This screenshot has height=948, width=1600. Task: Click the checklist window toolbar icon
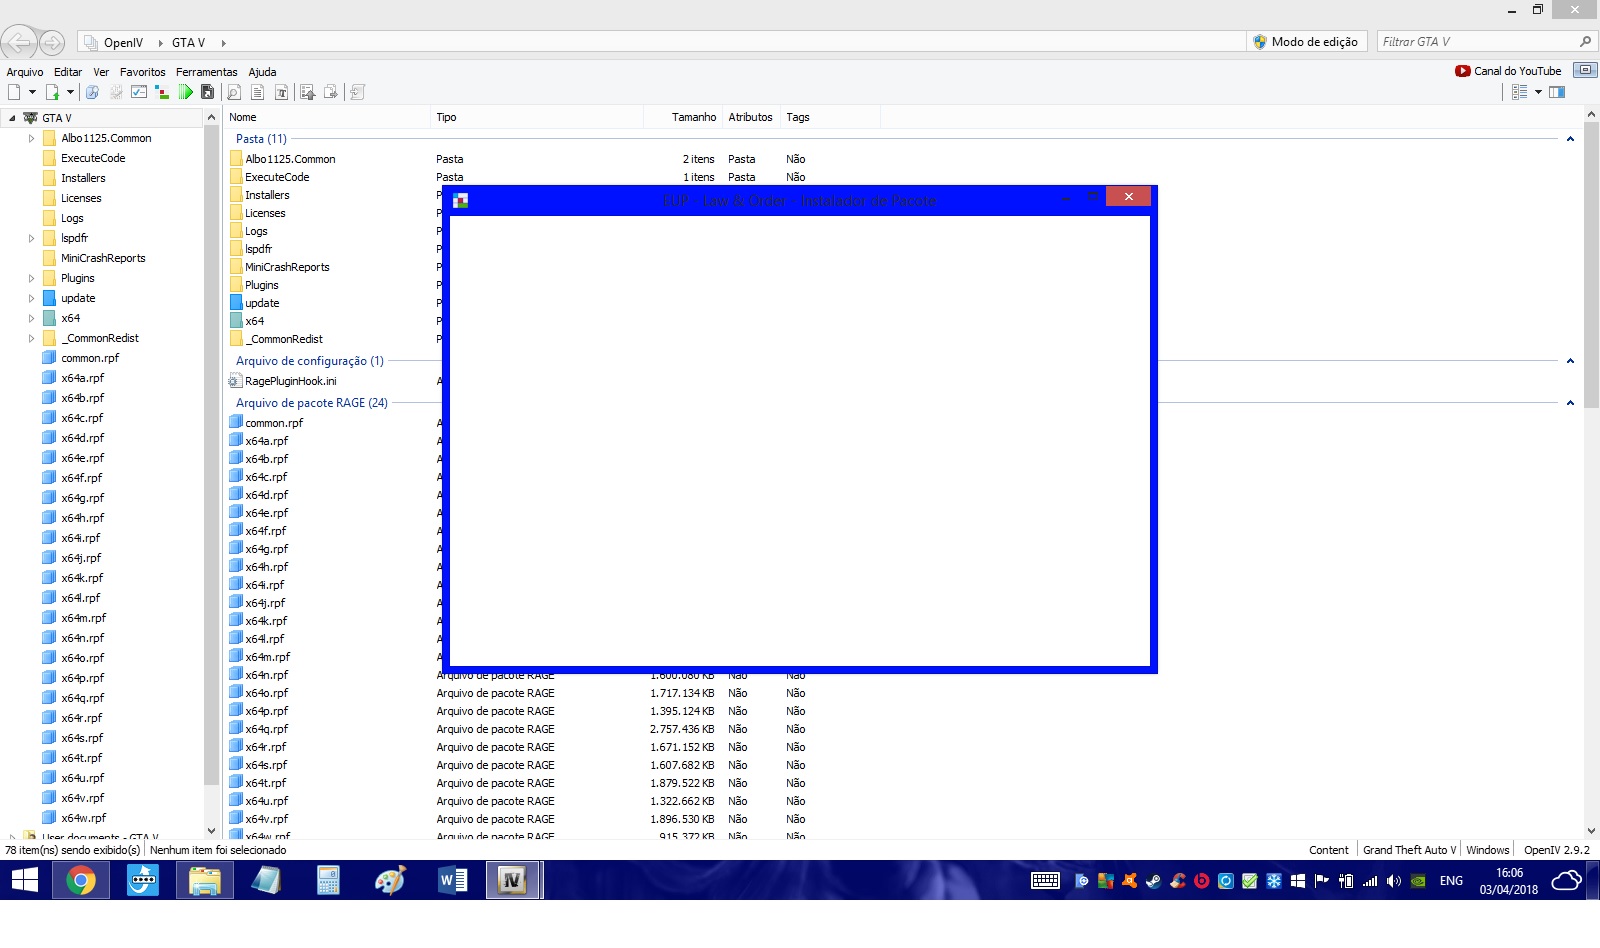coord(139,92)
